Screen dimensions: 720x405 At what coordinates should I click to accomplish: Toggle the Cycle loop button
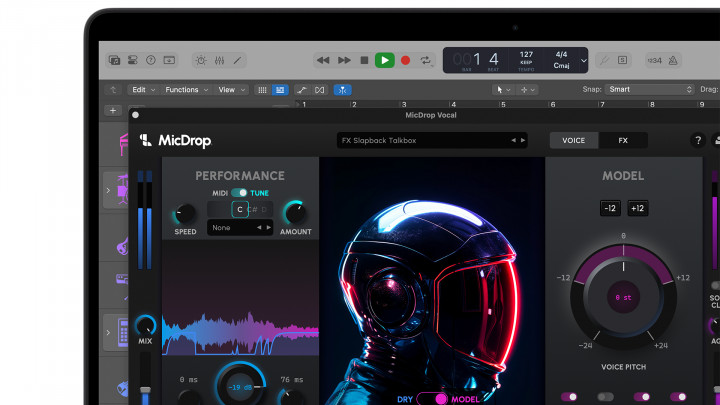[427, 60]
